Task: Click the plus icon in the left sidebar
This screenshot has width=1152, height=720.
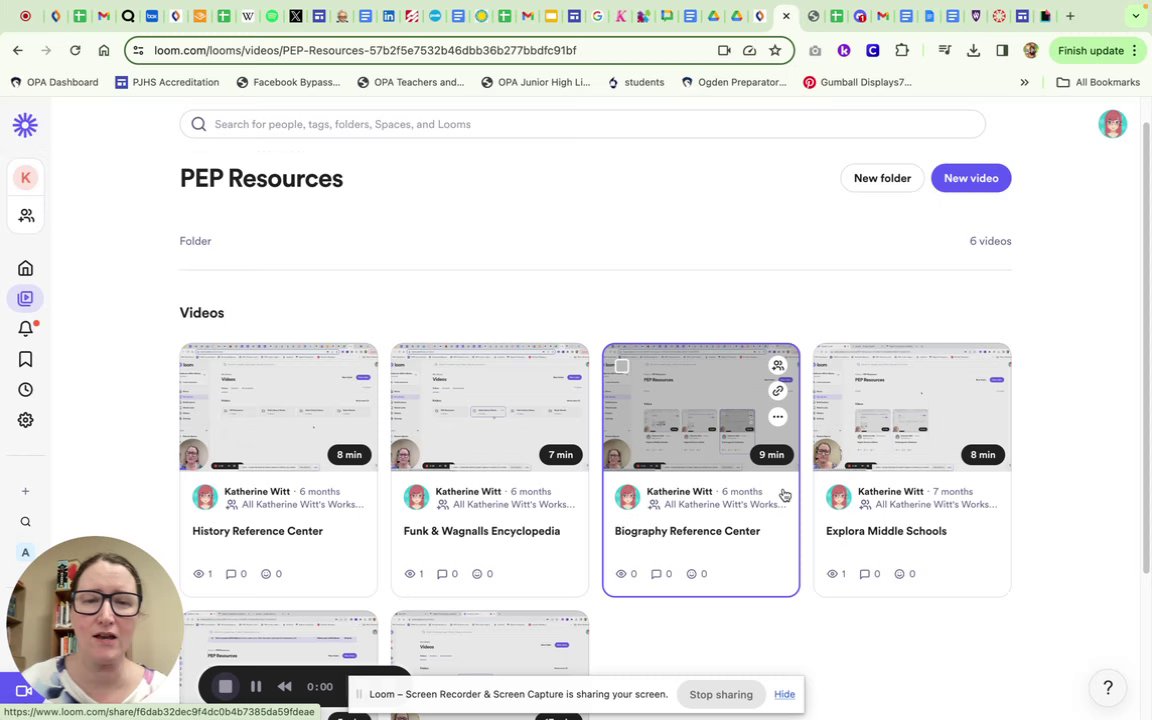Action: tap(26, 491)
